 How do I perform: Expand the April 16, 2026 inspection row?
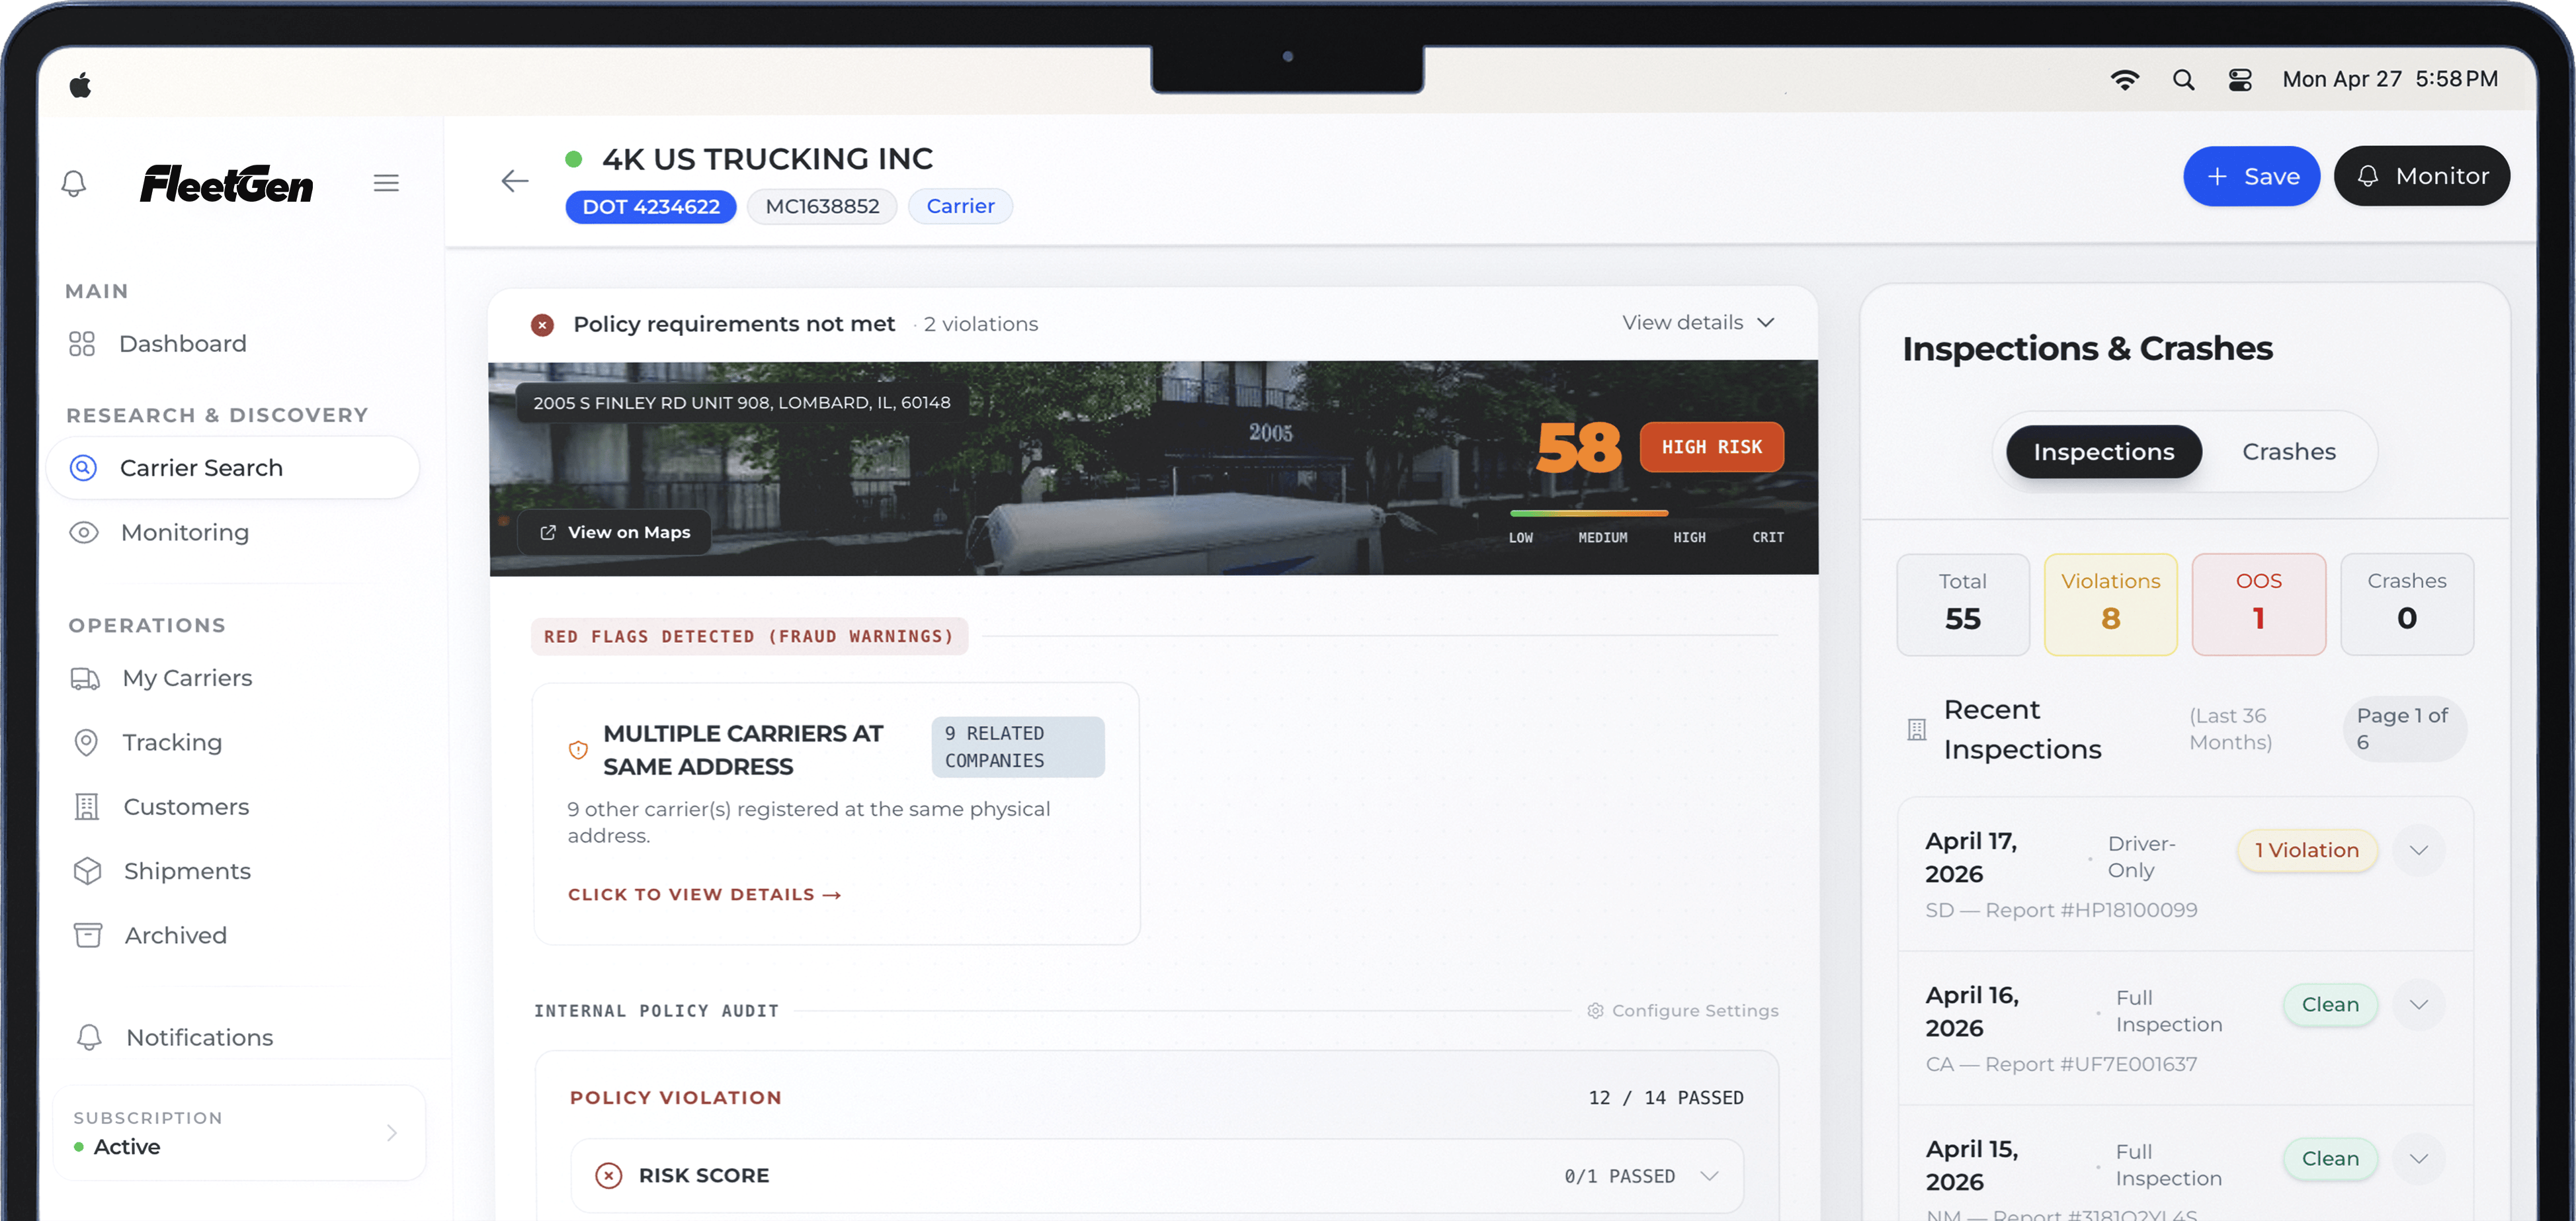click(x=2418, y=1005)
